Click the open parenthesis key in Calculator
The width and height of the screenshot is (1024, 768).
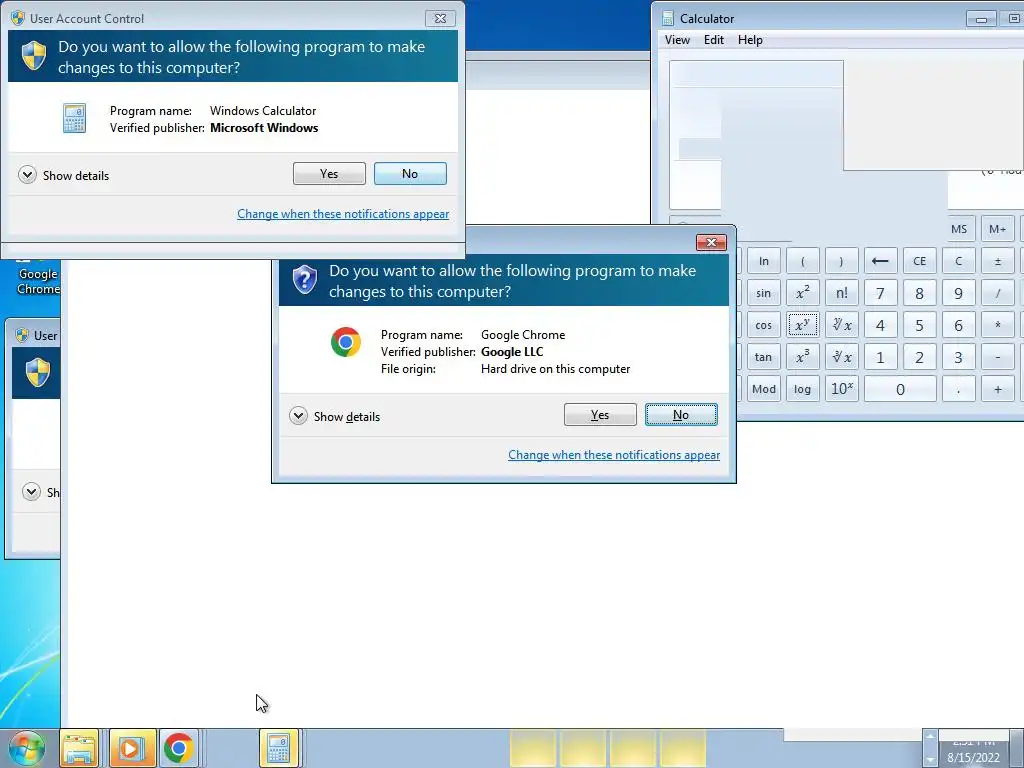[803, 261]
